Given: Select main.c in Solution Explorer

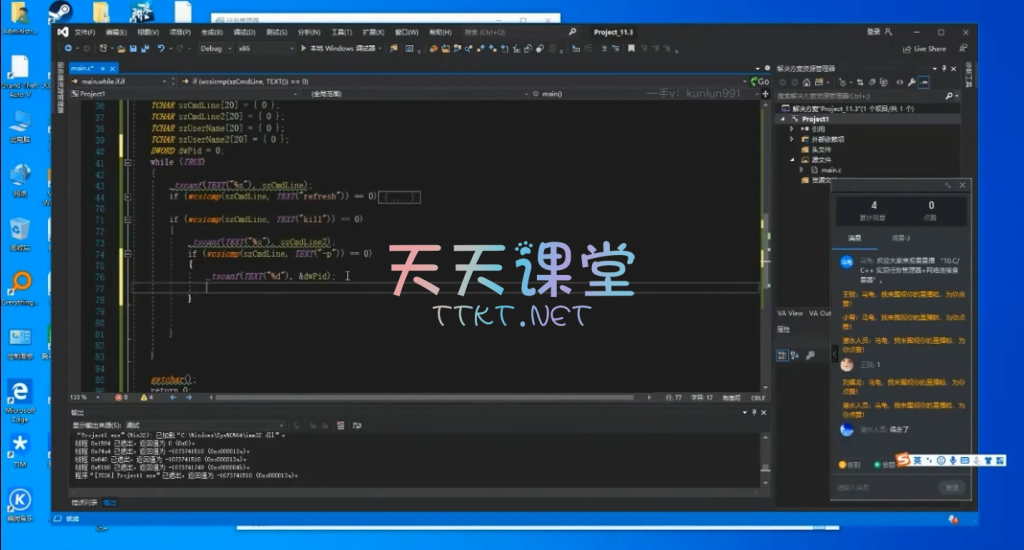Looking at the screenshot, I should (x=832, y=170).
